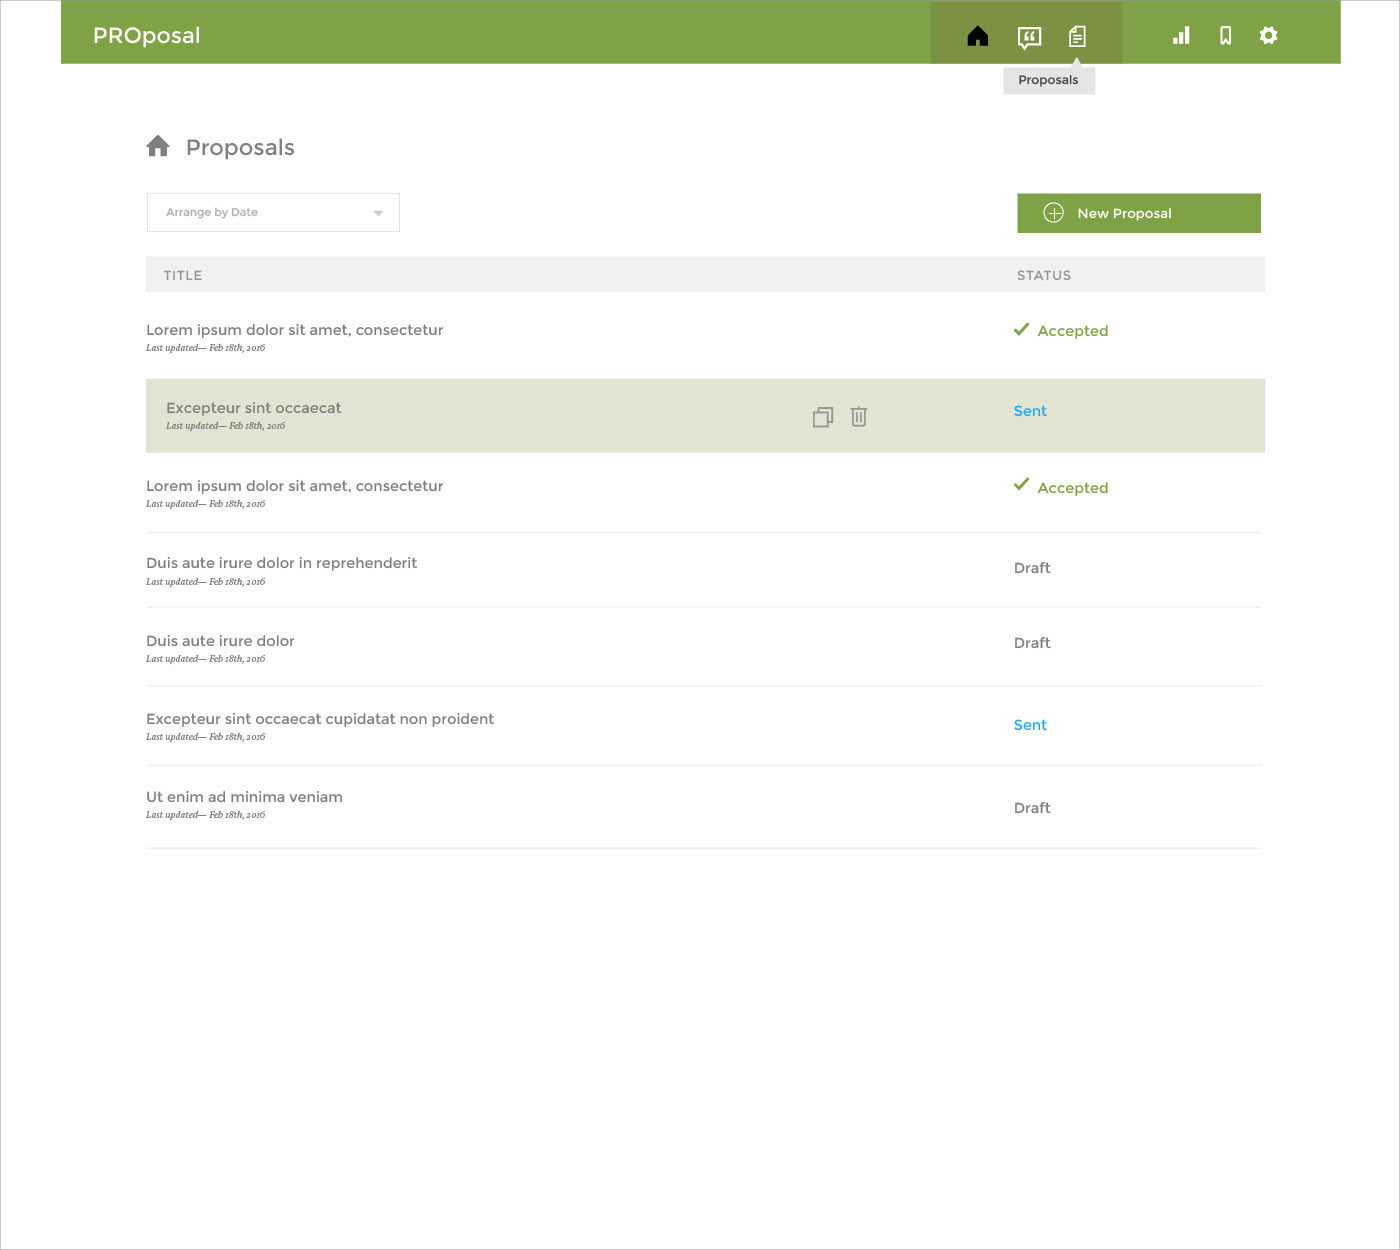The image size is (1400, 1250).
Task: Open Duis aute irure dolor in reprehenderit
Action: click(x=281, y=563)
